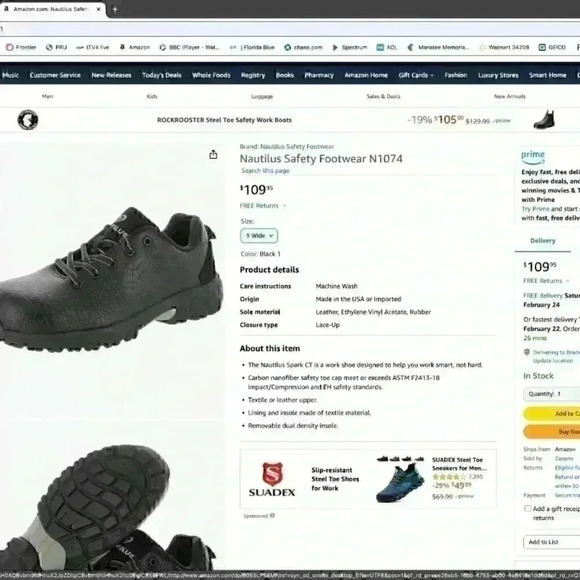The width and height of the screenshot is (580, 580).
Task: Click the ROCKROOSTER black boot thumbnail
Action: (544, 120)
